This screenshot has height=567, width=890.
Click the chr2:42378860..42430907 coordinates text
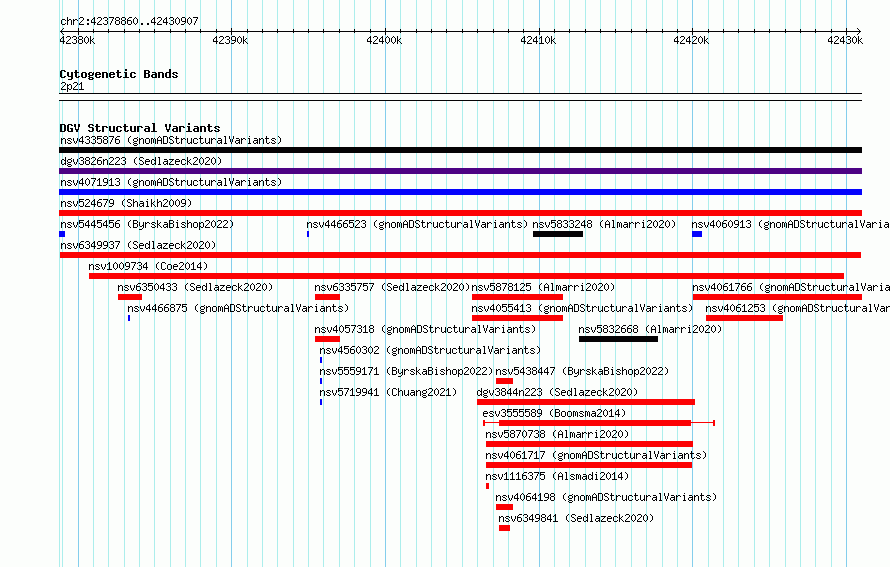click(129, 21)
